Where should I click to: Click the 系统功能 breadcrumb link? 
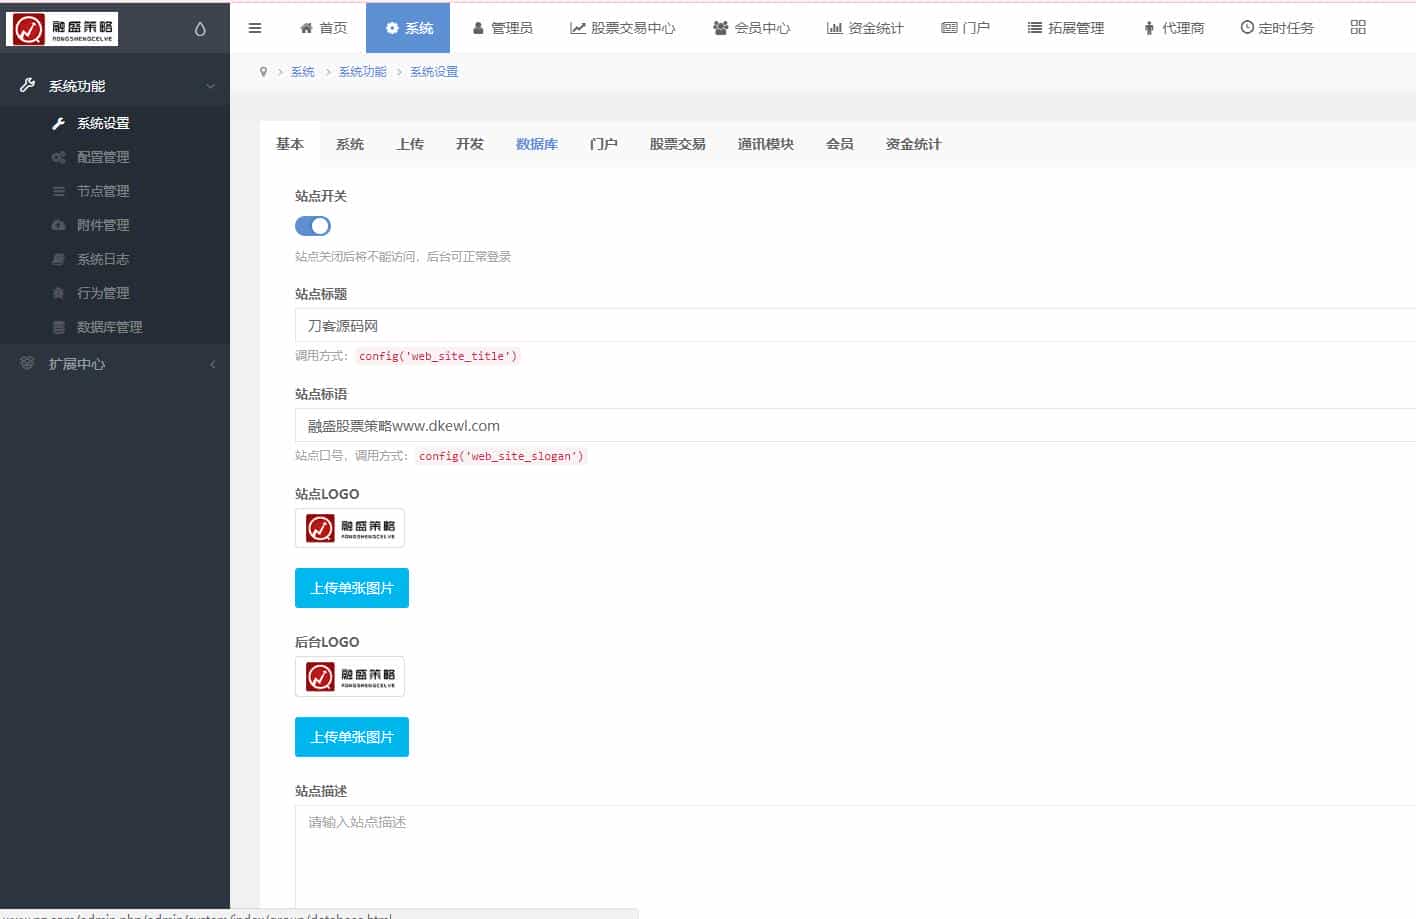click(362, 72)
